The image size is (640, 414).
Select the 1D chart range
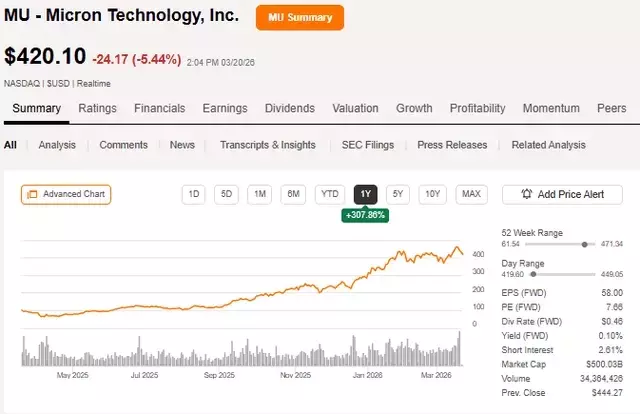coord(194,194)
